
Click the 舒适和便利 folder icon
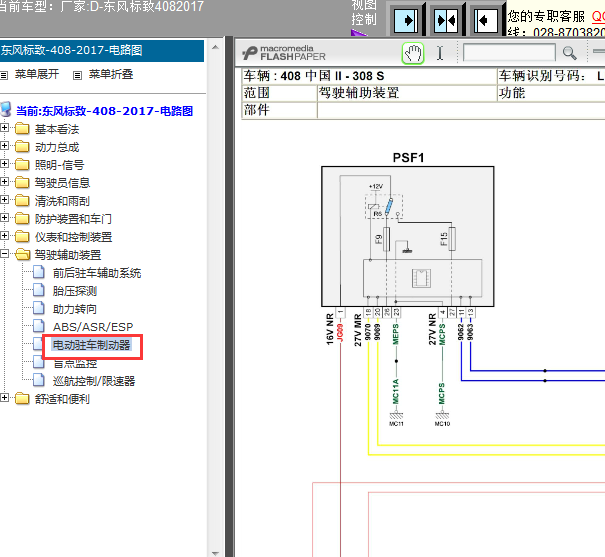(x=22, y=398)
